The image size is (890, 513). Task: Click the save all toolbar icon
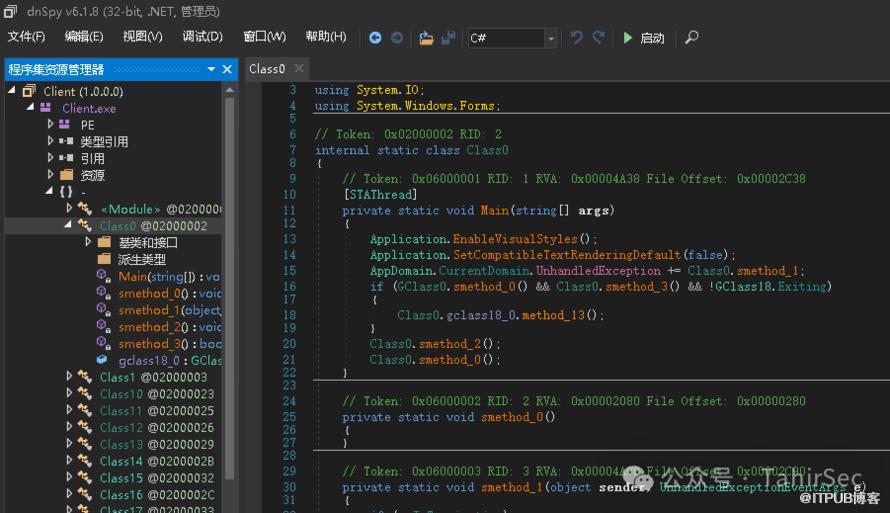pos(449,38)
